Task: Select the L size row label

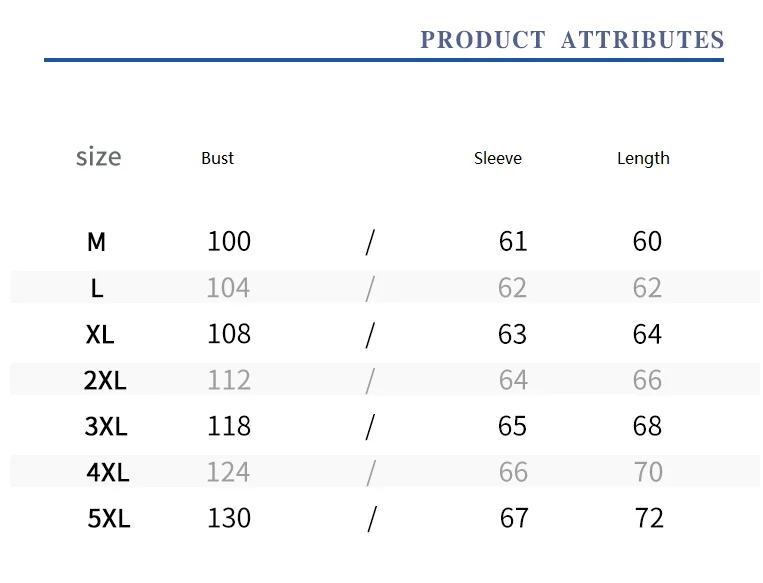Action: click(97, 288)
